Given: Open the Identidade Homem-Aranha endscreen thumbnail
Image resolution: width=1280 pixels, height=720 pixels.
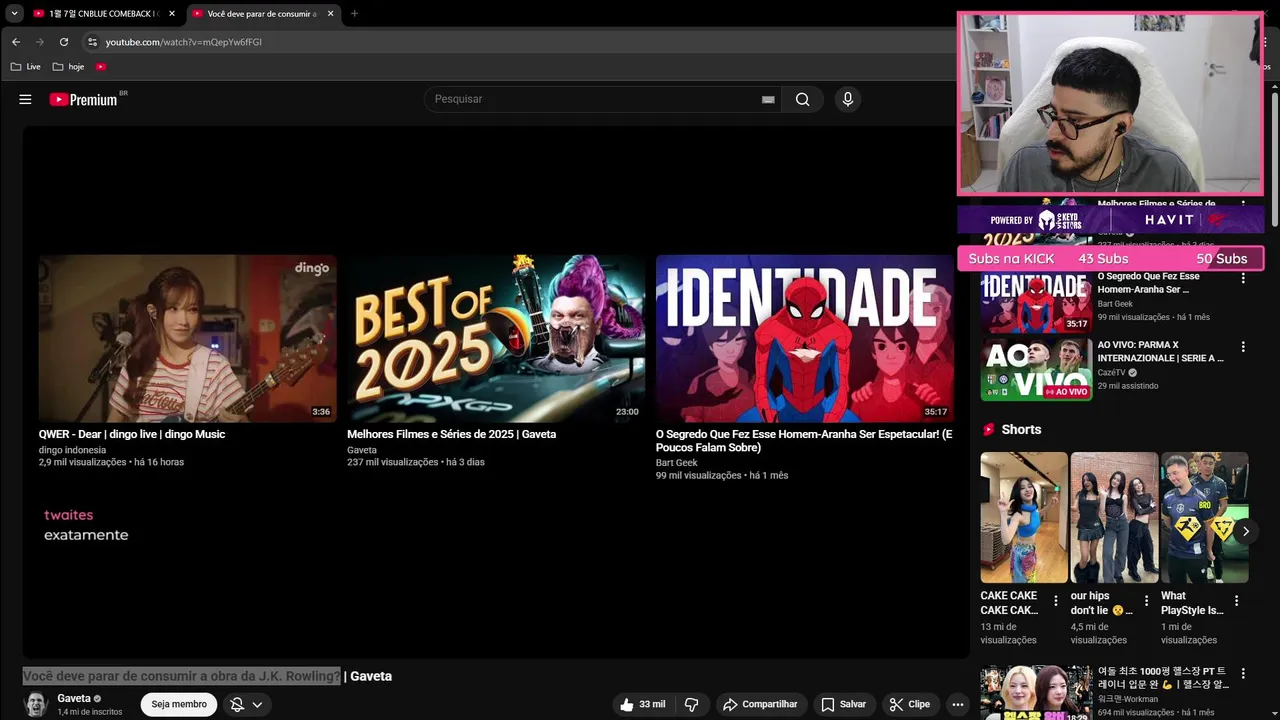Looking at the screenshot, I should 805,338.
